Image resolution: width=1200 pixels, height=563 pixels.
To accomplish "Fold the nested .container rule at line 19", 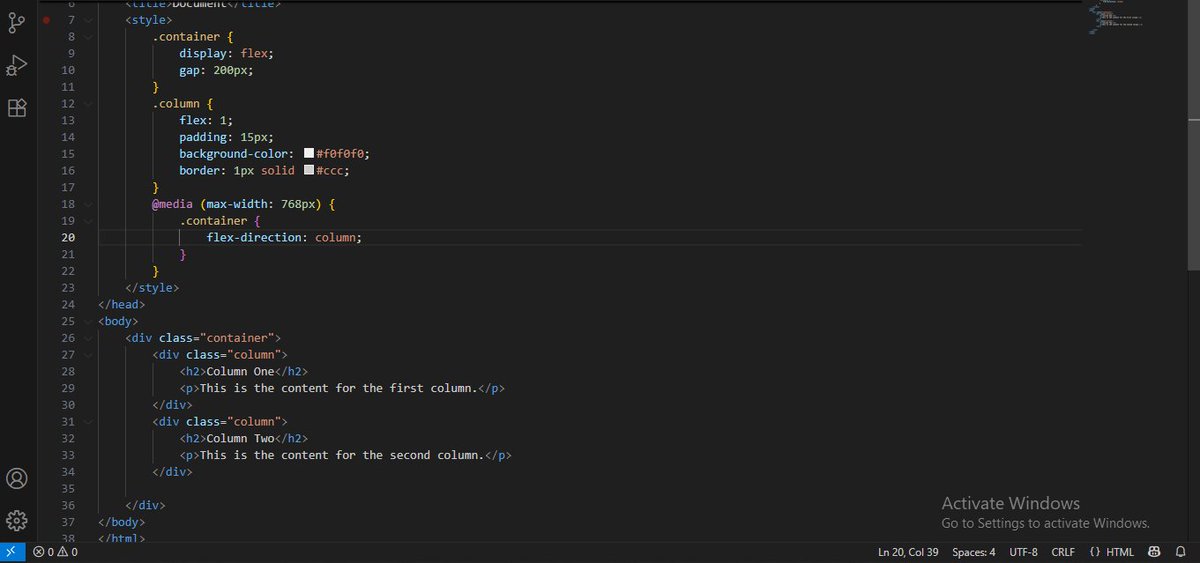I will (x=89, y=220).
